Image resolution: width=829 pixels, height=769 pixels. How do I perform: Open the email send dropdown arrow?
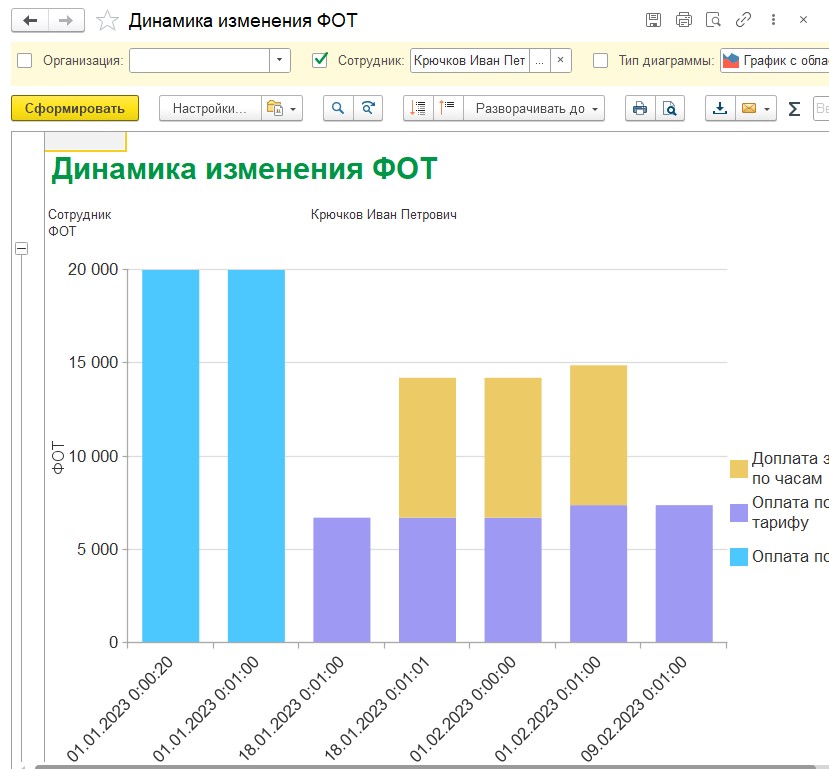click(x=767, y=109)
